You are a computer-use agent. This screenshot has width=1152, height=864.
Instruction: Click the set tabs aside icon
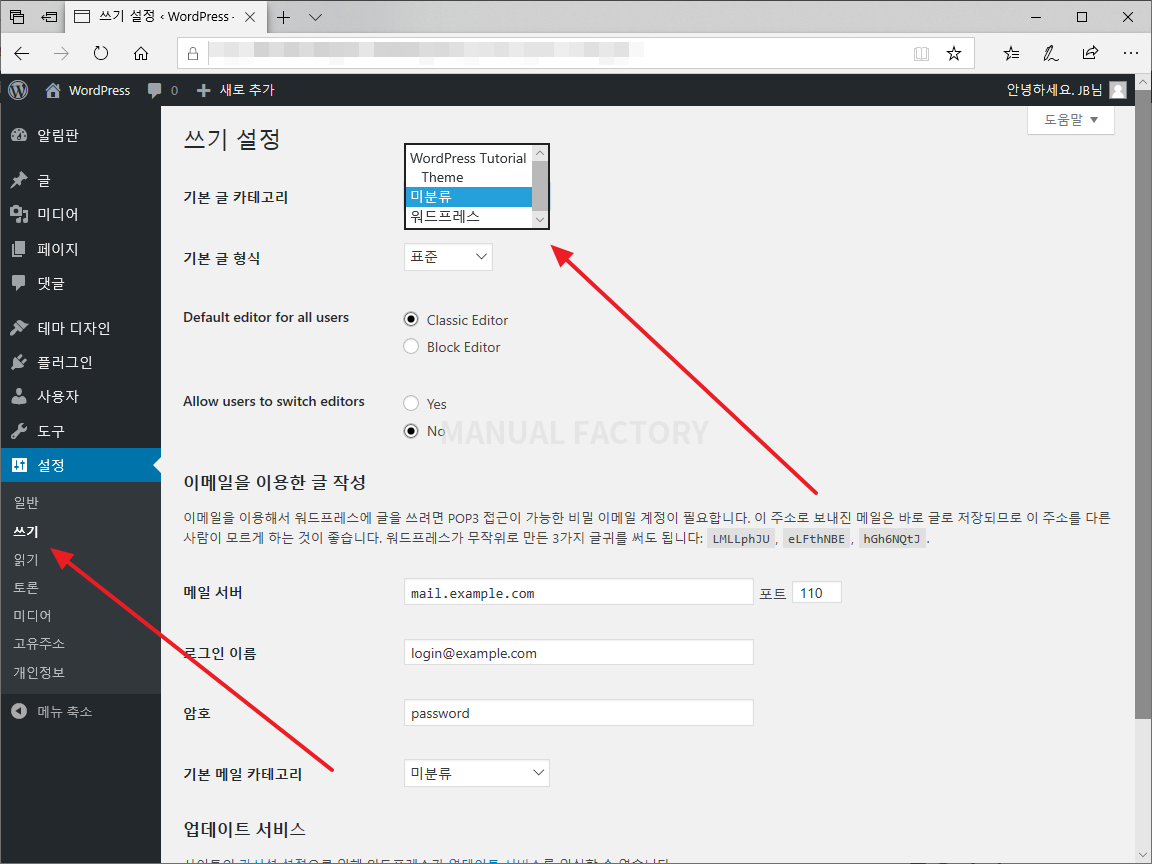coord(49,17)
